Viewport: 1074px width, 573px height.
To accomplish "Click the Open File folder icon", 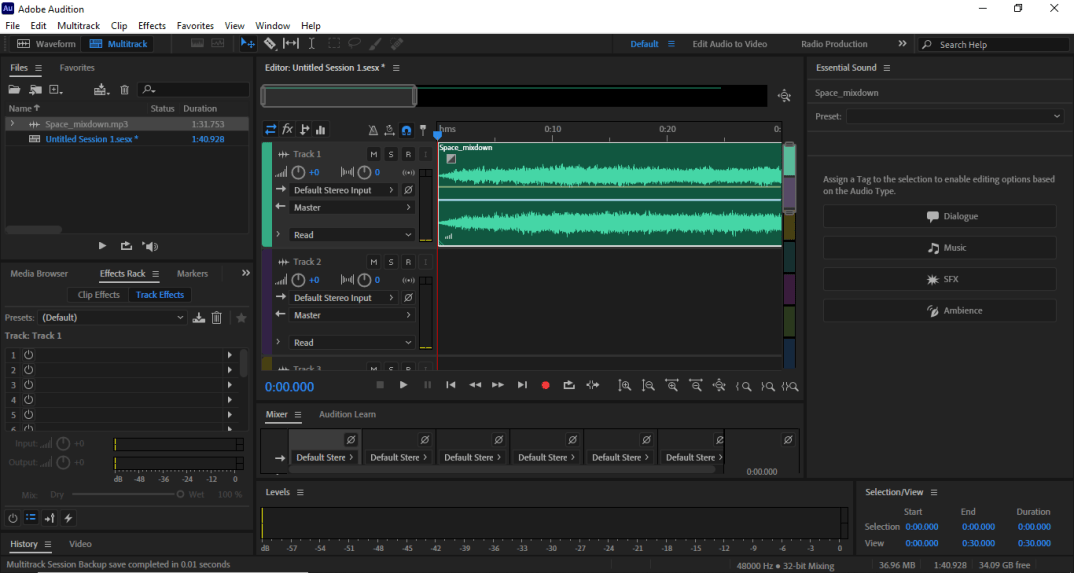I will (15, 90).
